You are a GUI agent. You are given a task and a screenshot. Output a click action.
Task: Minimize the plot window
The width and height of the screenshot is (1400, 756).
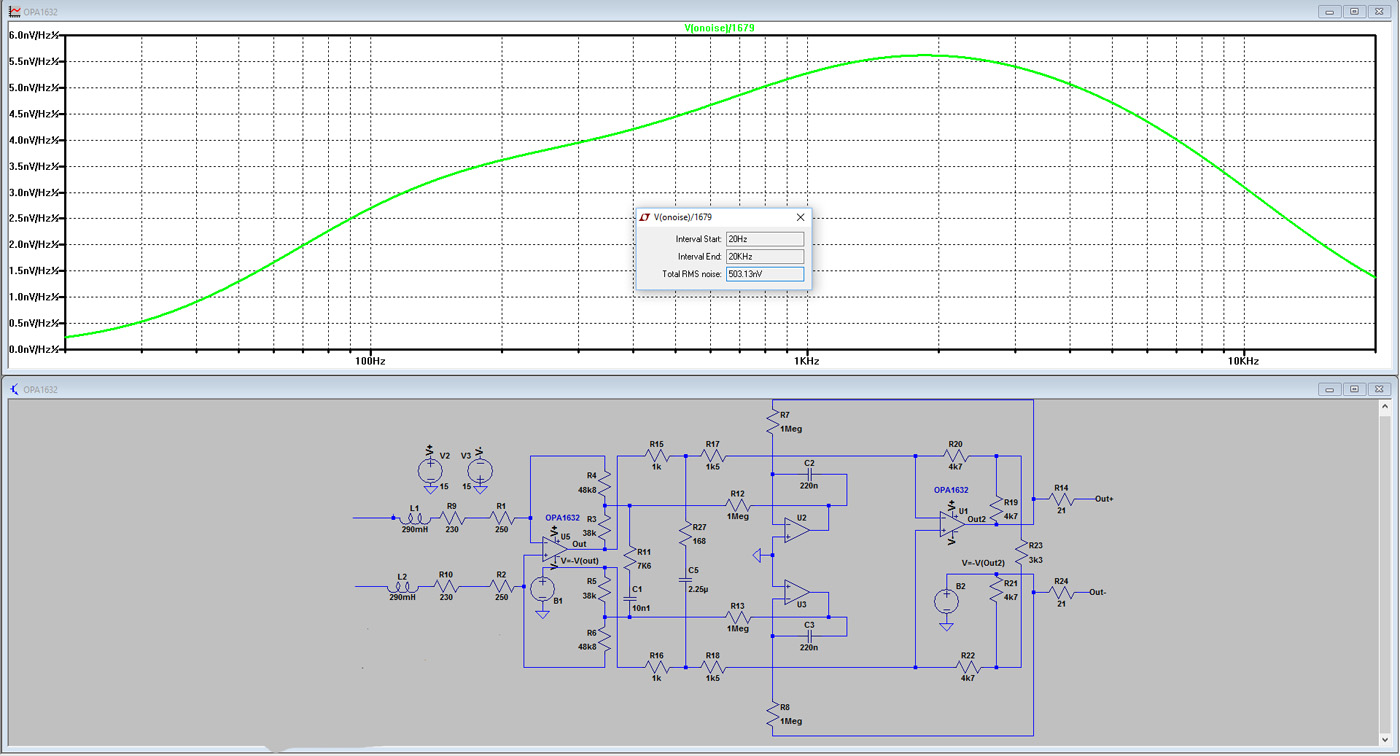tap(1329, 11)
